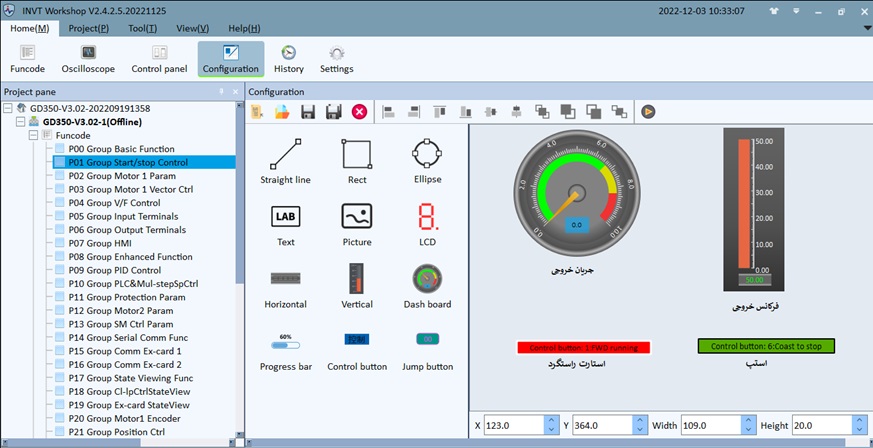The height and width of the screenshot is (448, 873).
Task: Click the align left icon
Action: (388, 112)
